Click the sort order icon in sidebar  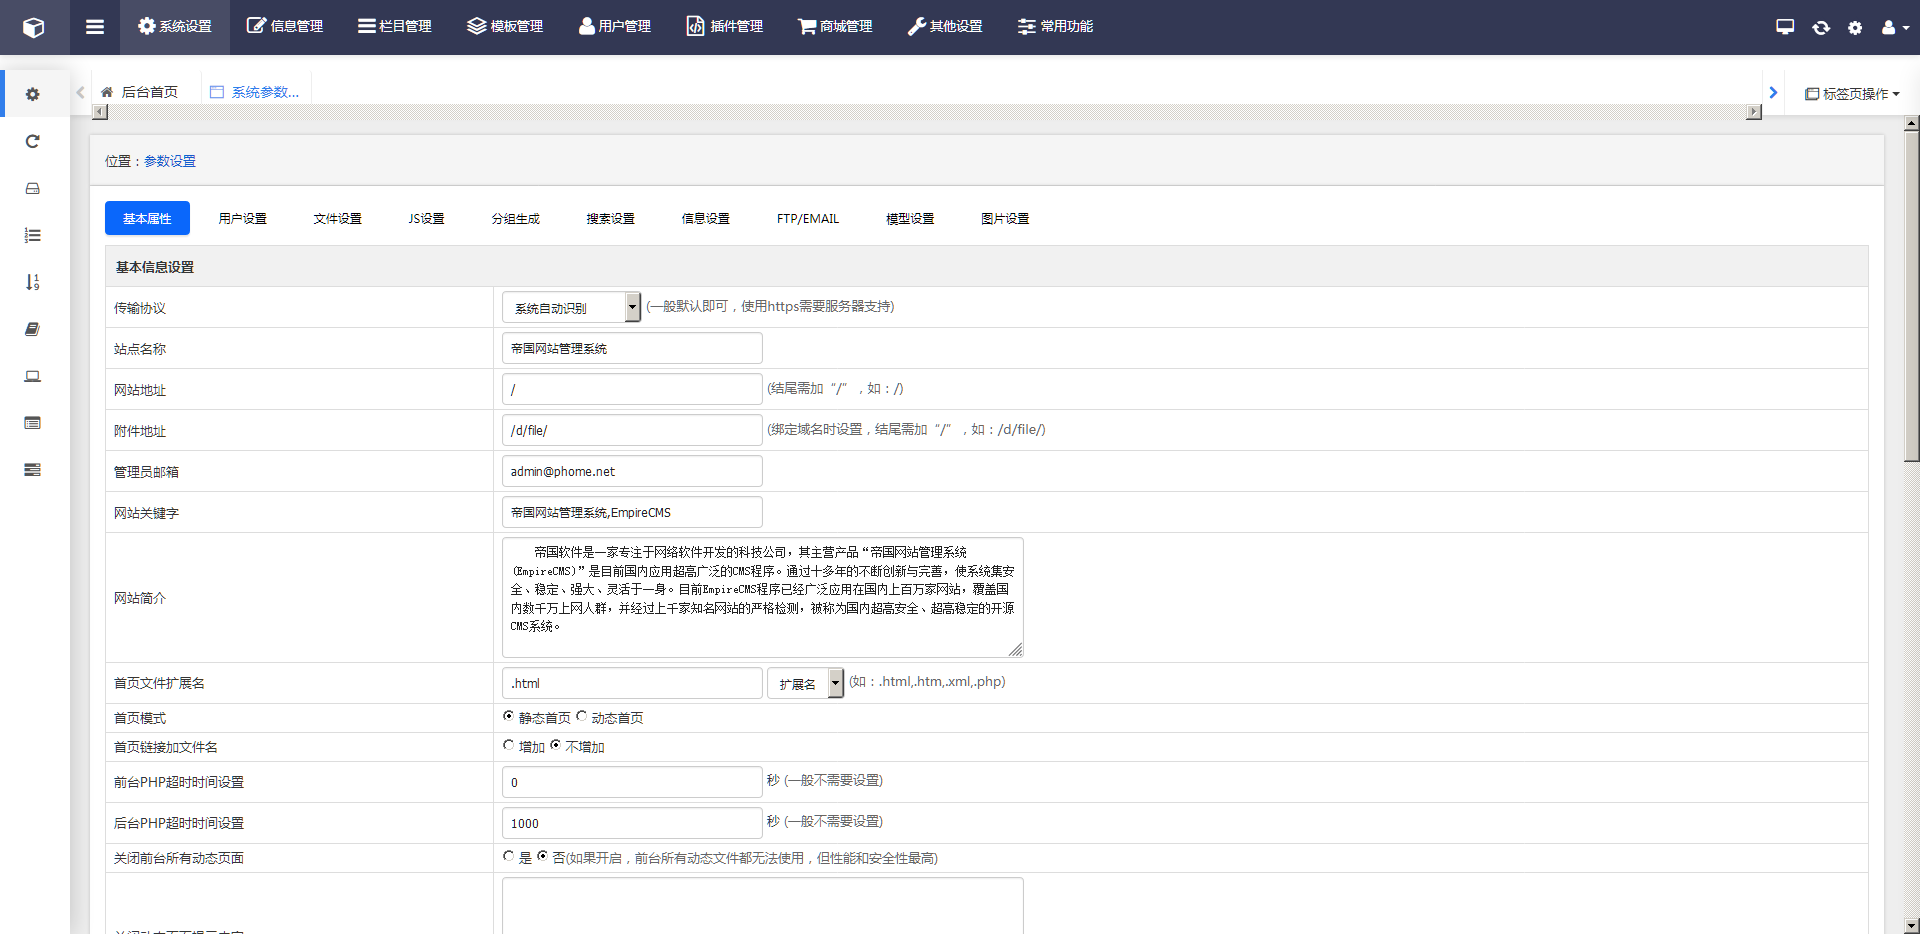(x=33, y=282)
